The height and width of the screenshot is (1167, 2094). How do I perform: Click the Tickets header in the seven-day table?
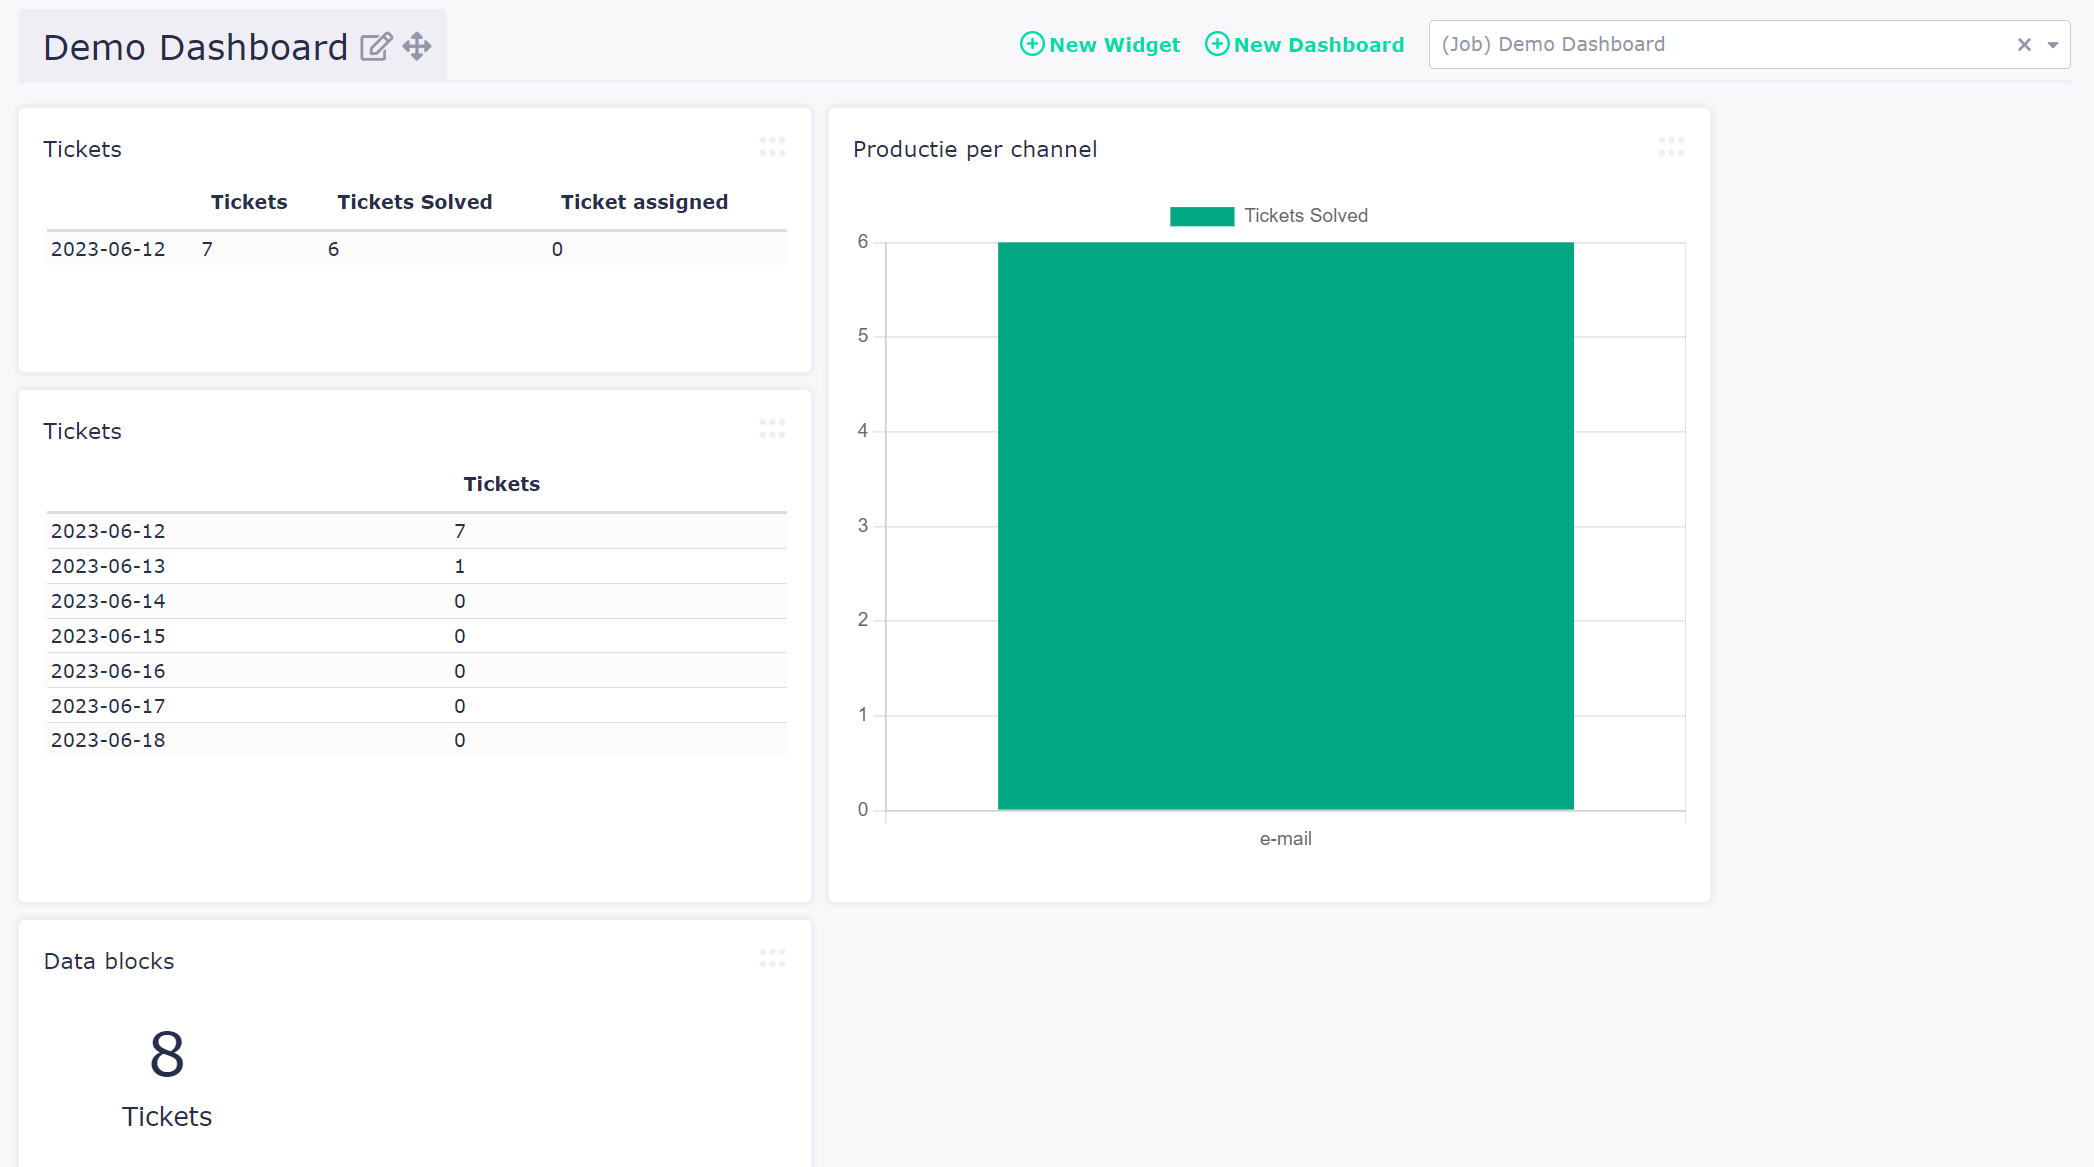(x=502, y=484)
